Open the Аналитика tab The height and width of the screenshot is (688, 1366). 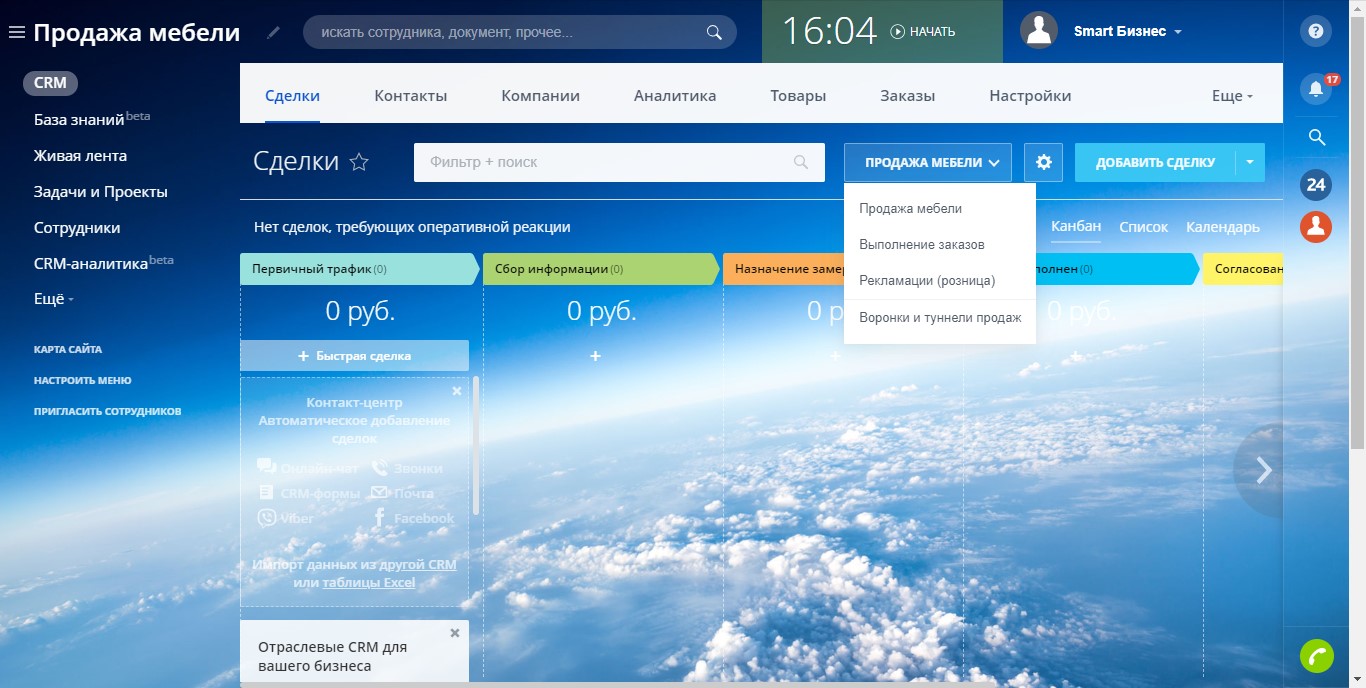[675, 96]
